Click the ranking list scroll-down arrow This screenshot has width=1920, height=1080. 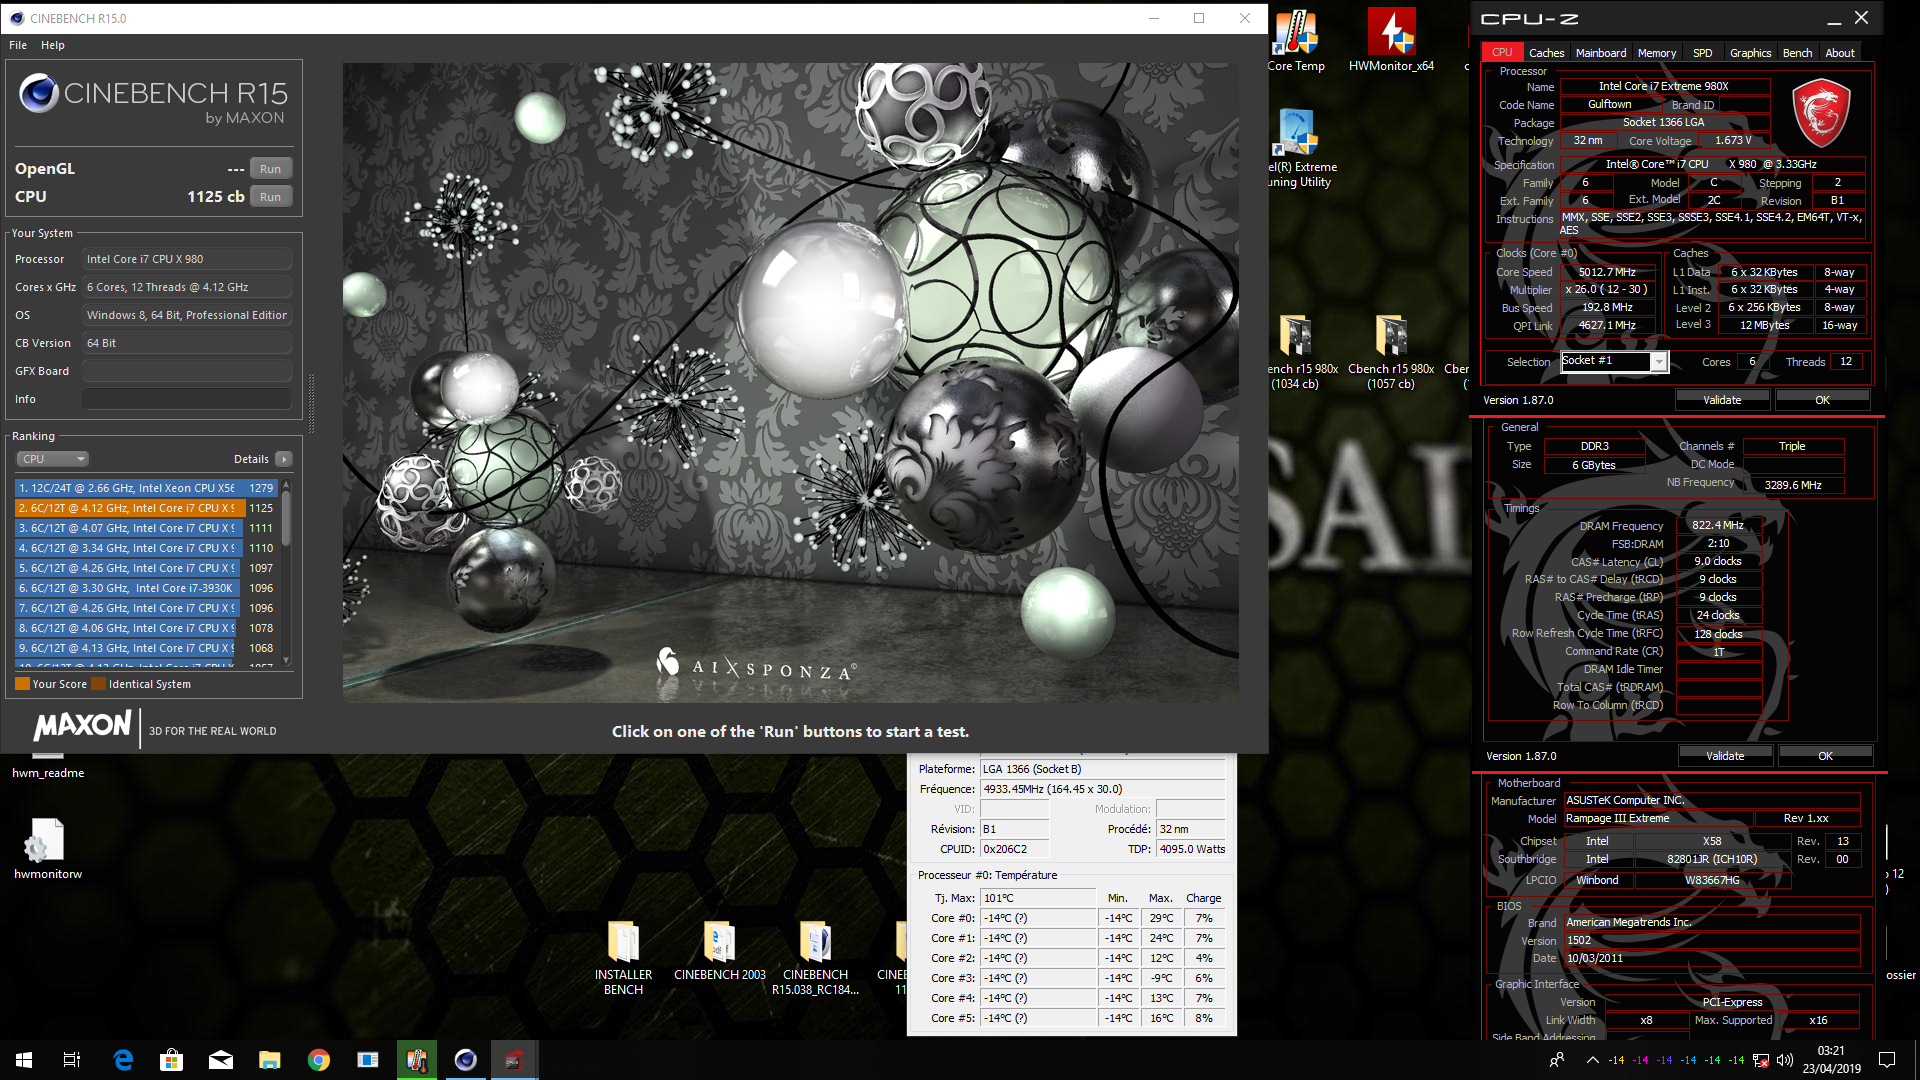286,660
